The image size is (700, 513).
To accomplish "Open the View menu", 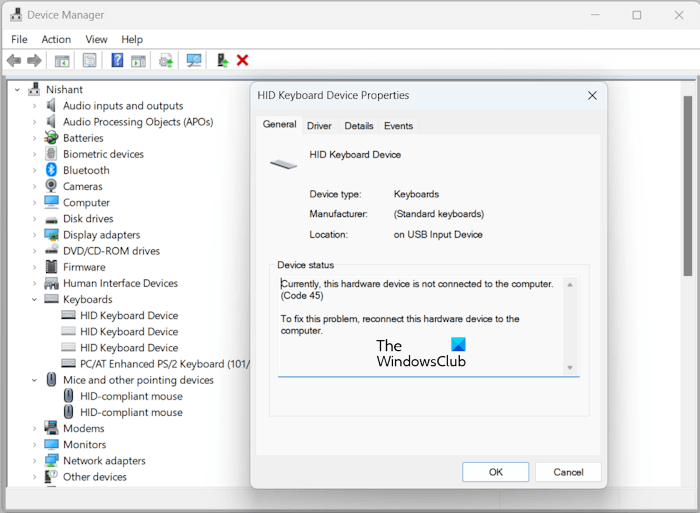I will click(96, 39).
